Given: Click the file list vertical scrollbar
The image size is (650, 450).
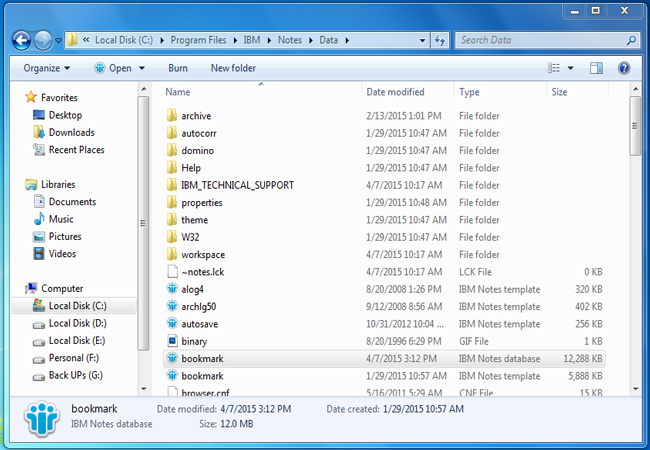Looking at the screenshot, I should 635,250.
